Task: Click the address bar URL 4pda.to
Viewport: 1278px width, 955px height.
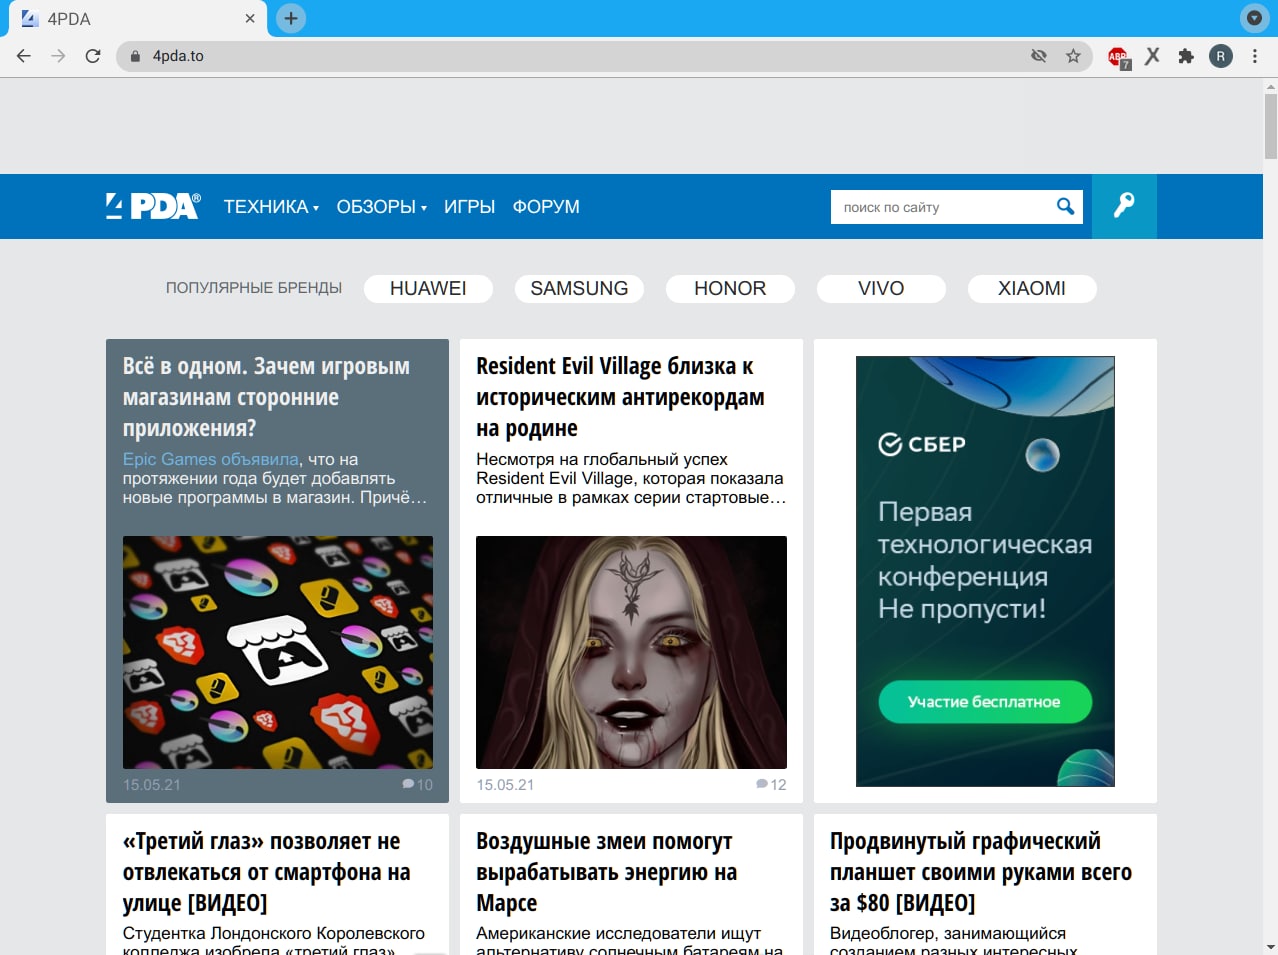Action: pos(178,56)
